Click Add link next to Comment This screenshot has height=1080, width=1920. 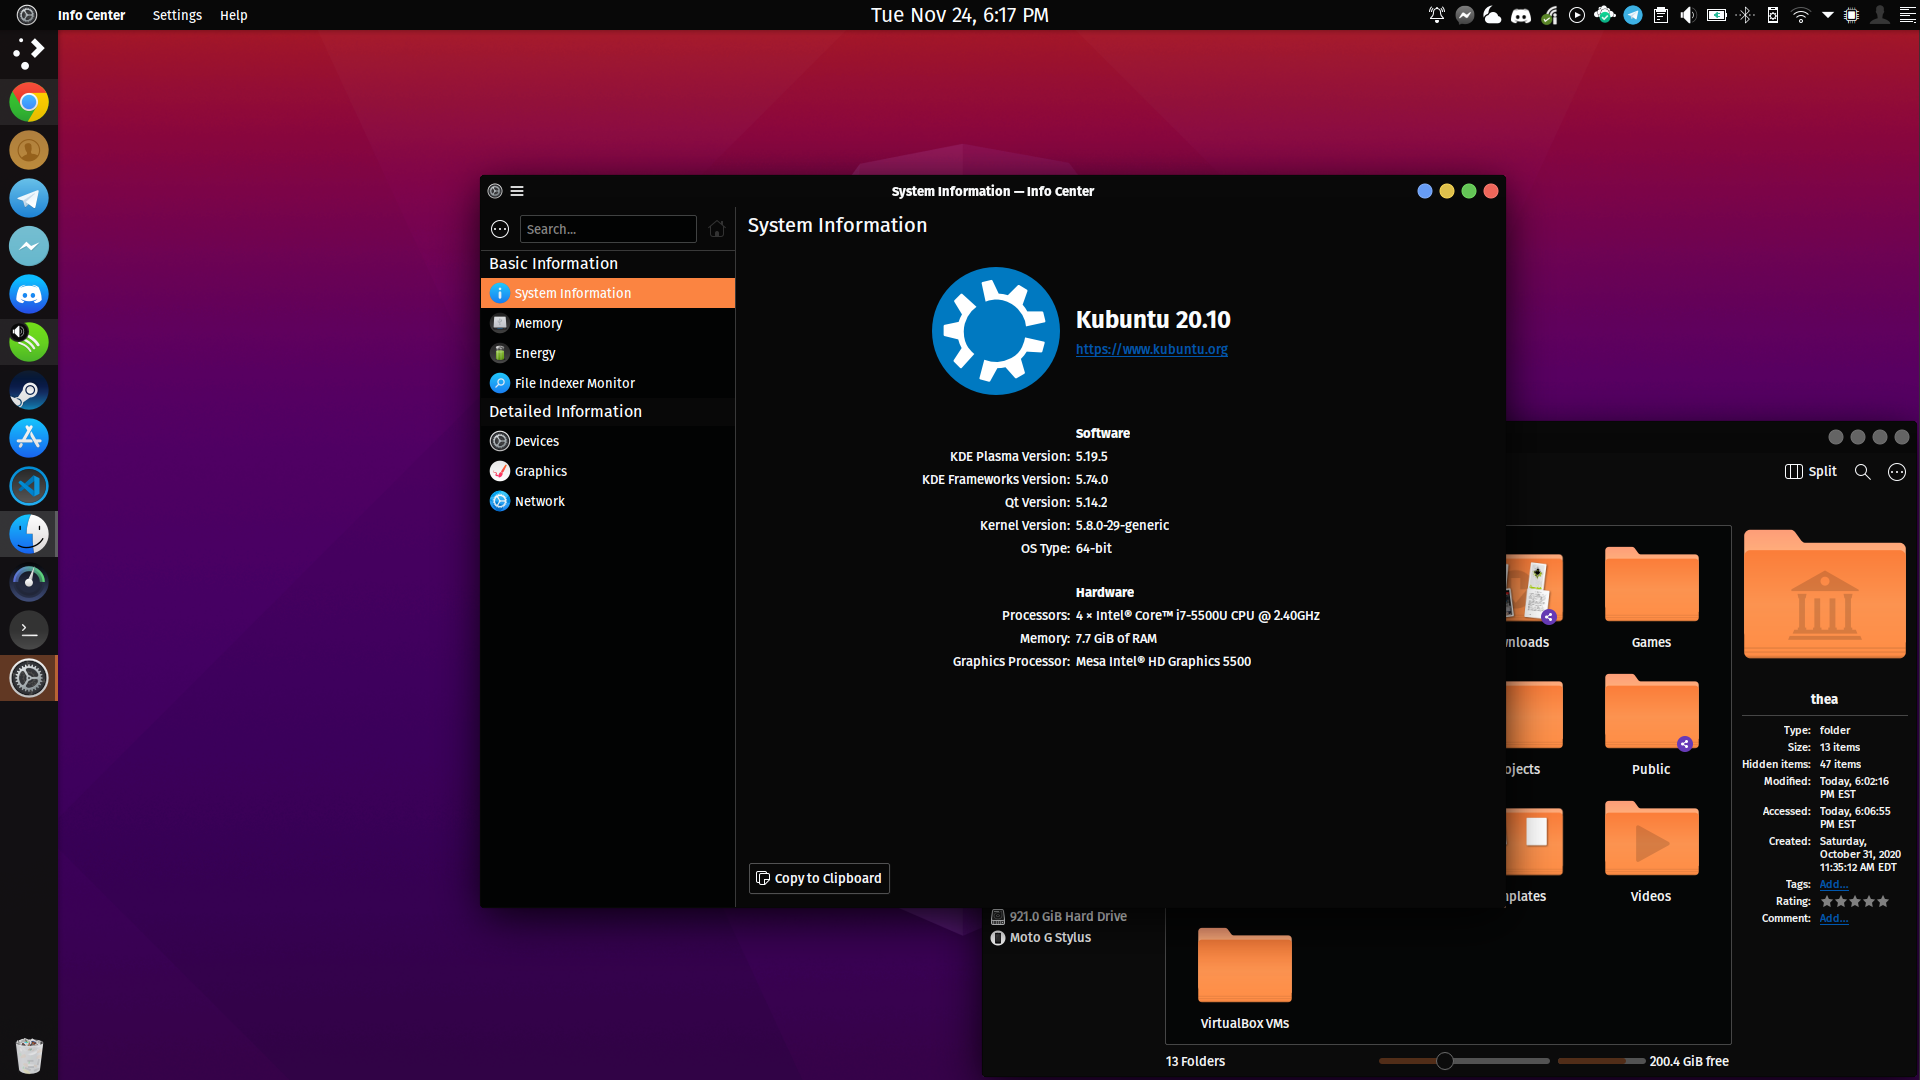(1833, 918)
